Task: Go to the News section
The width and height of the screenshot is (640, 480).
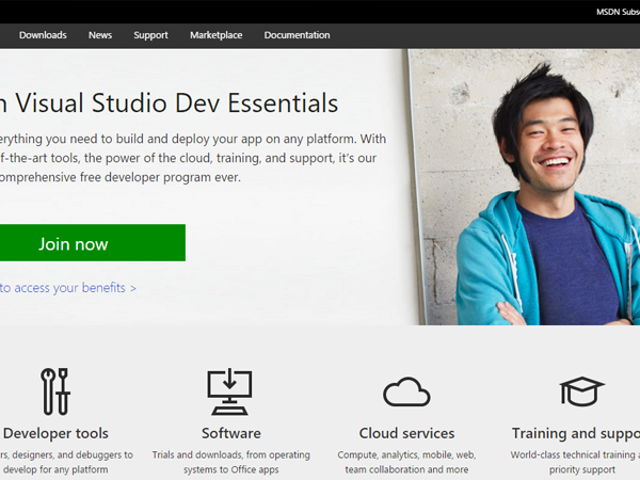Action: 100,35
